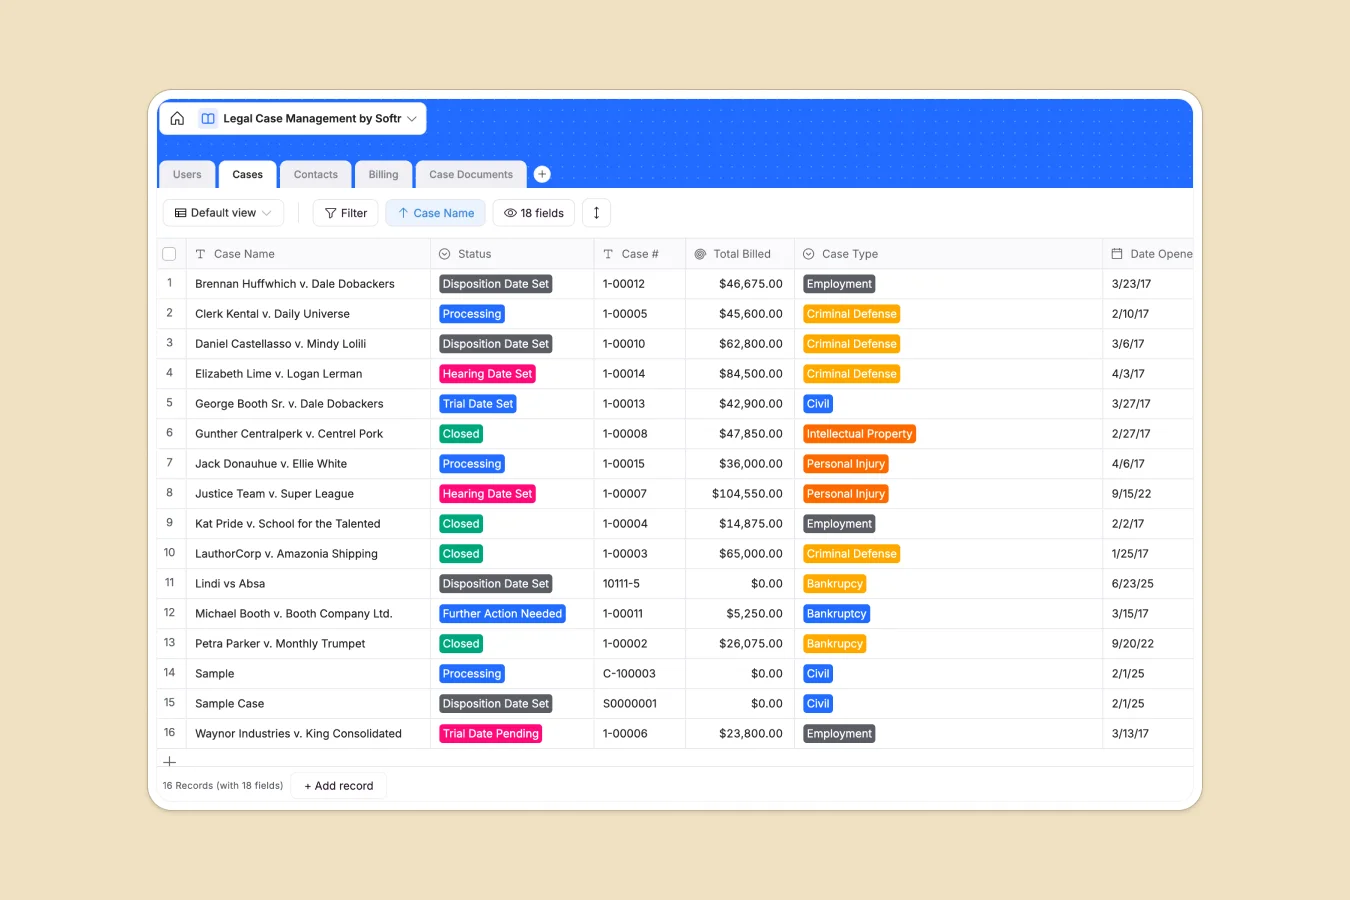The height and width of the screenshot is (900, 1350).
Task: Click the plus button to add a new table
Action: [542, 174]
